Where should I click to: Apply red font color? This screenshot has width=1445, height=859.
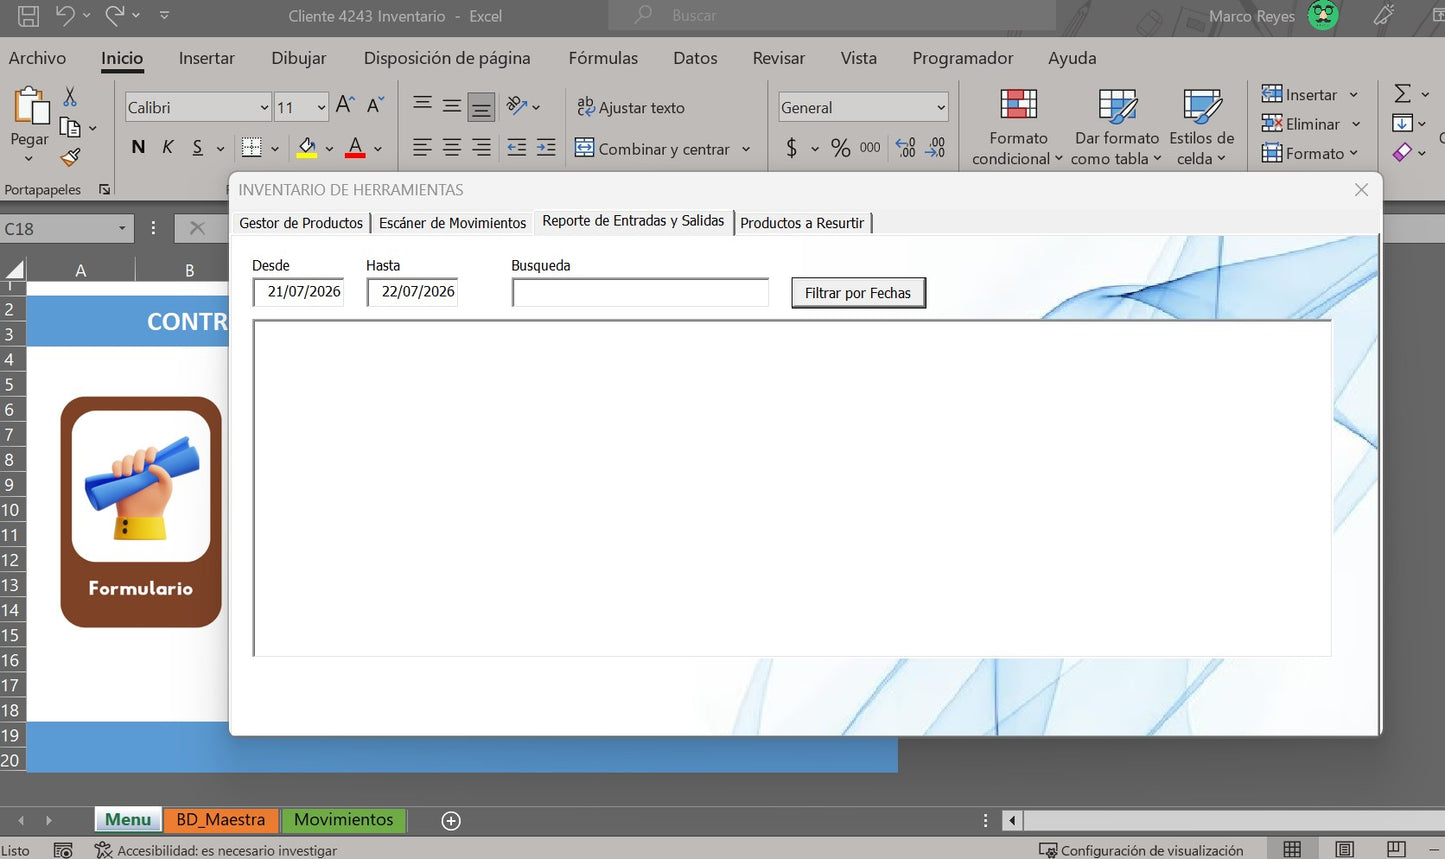[x=355, y=148]
